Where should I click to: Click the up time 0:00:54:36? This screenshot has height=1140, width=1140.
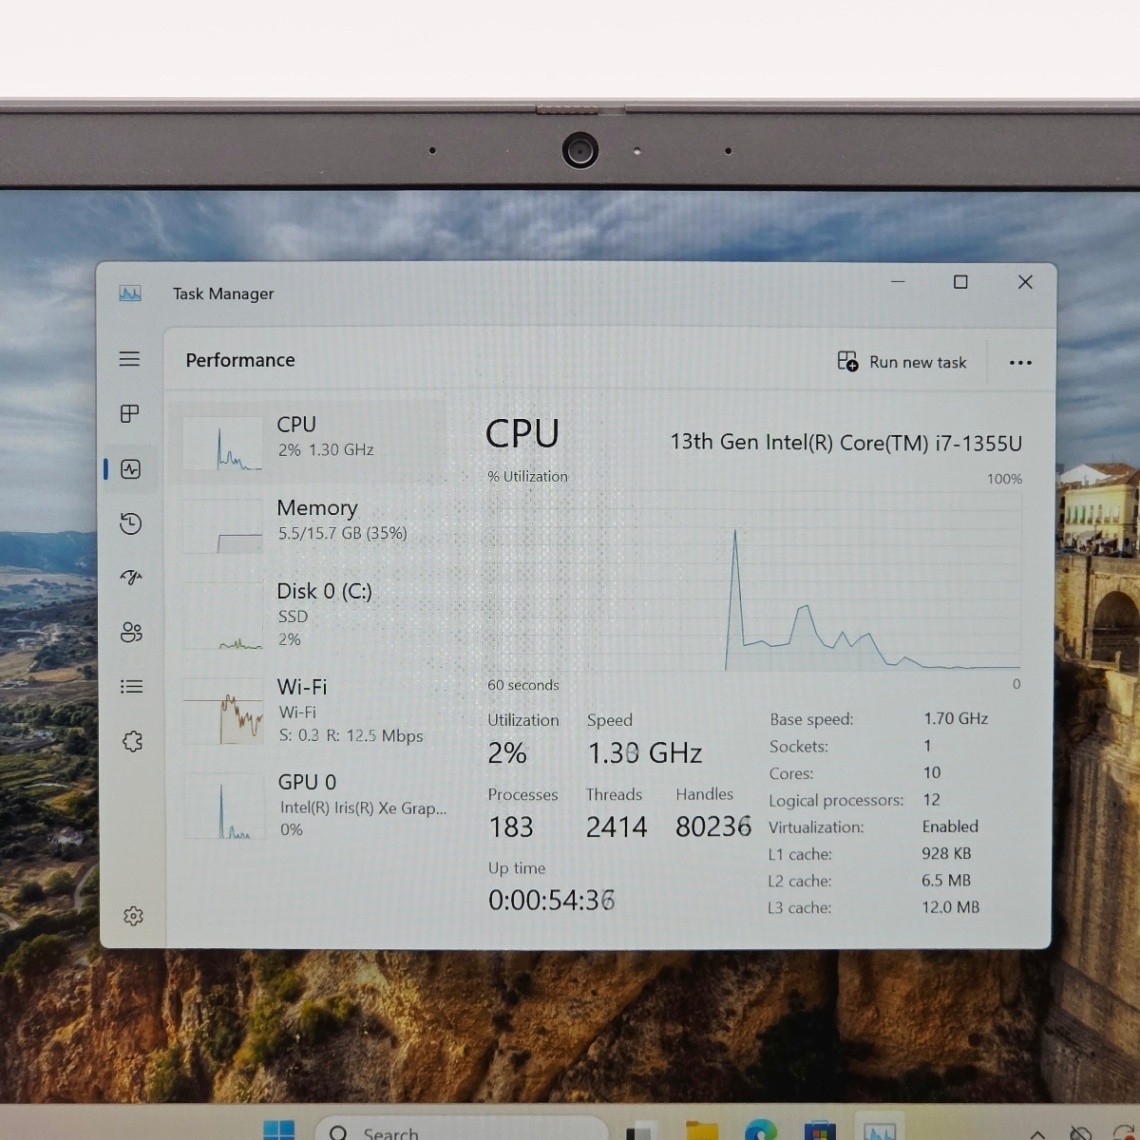tap(552, 900)
